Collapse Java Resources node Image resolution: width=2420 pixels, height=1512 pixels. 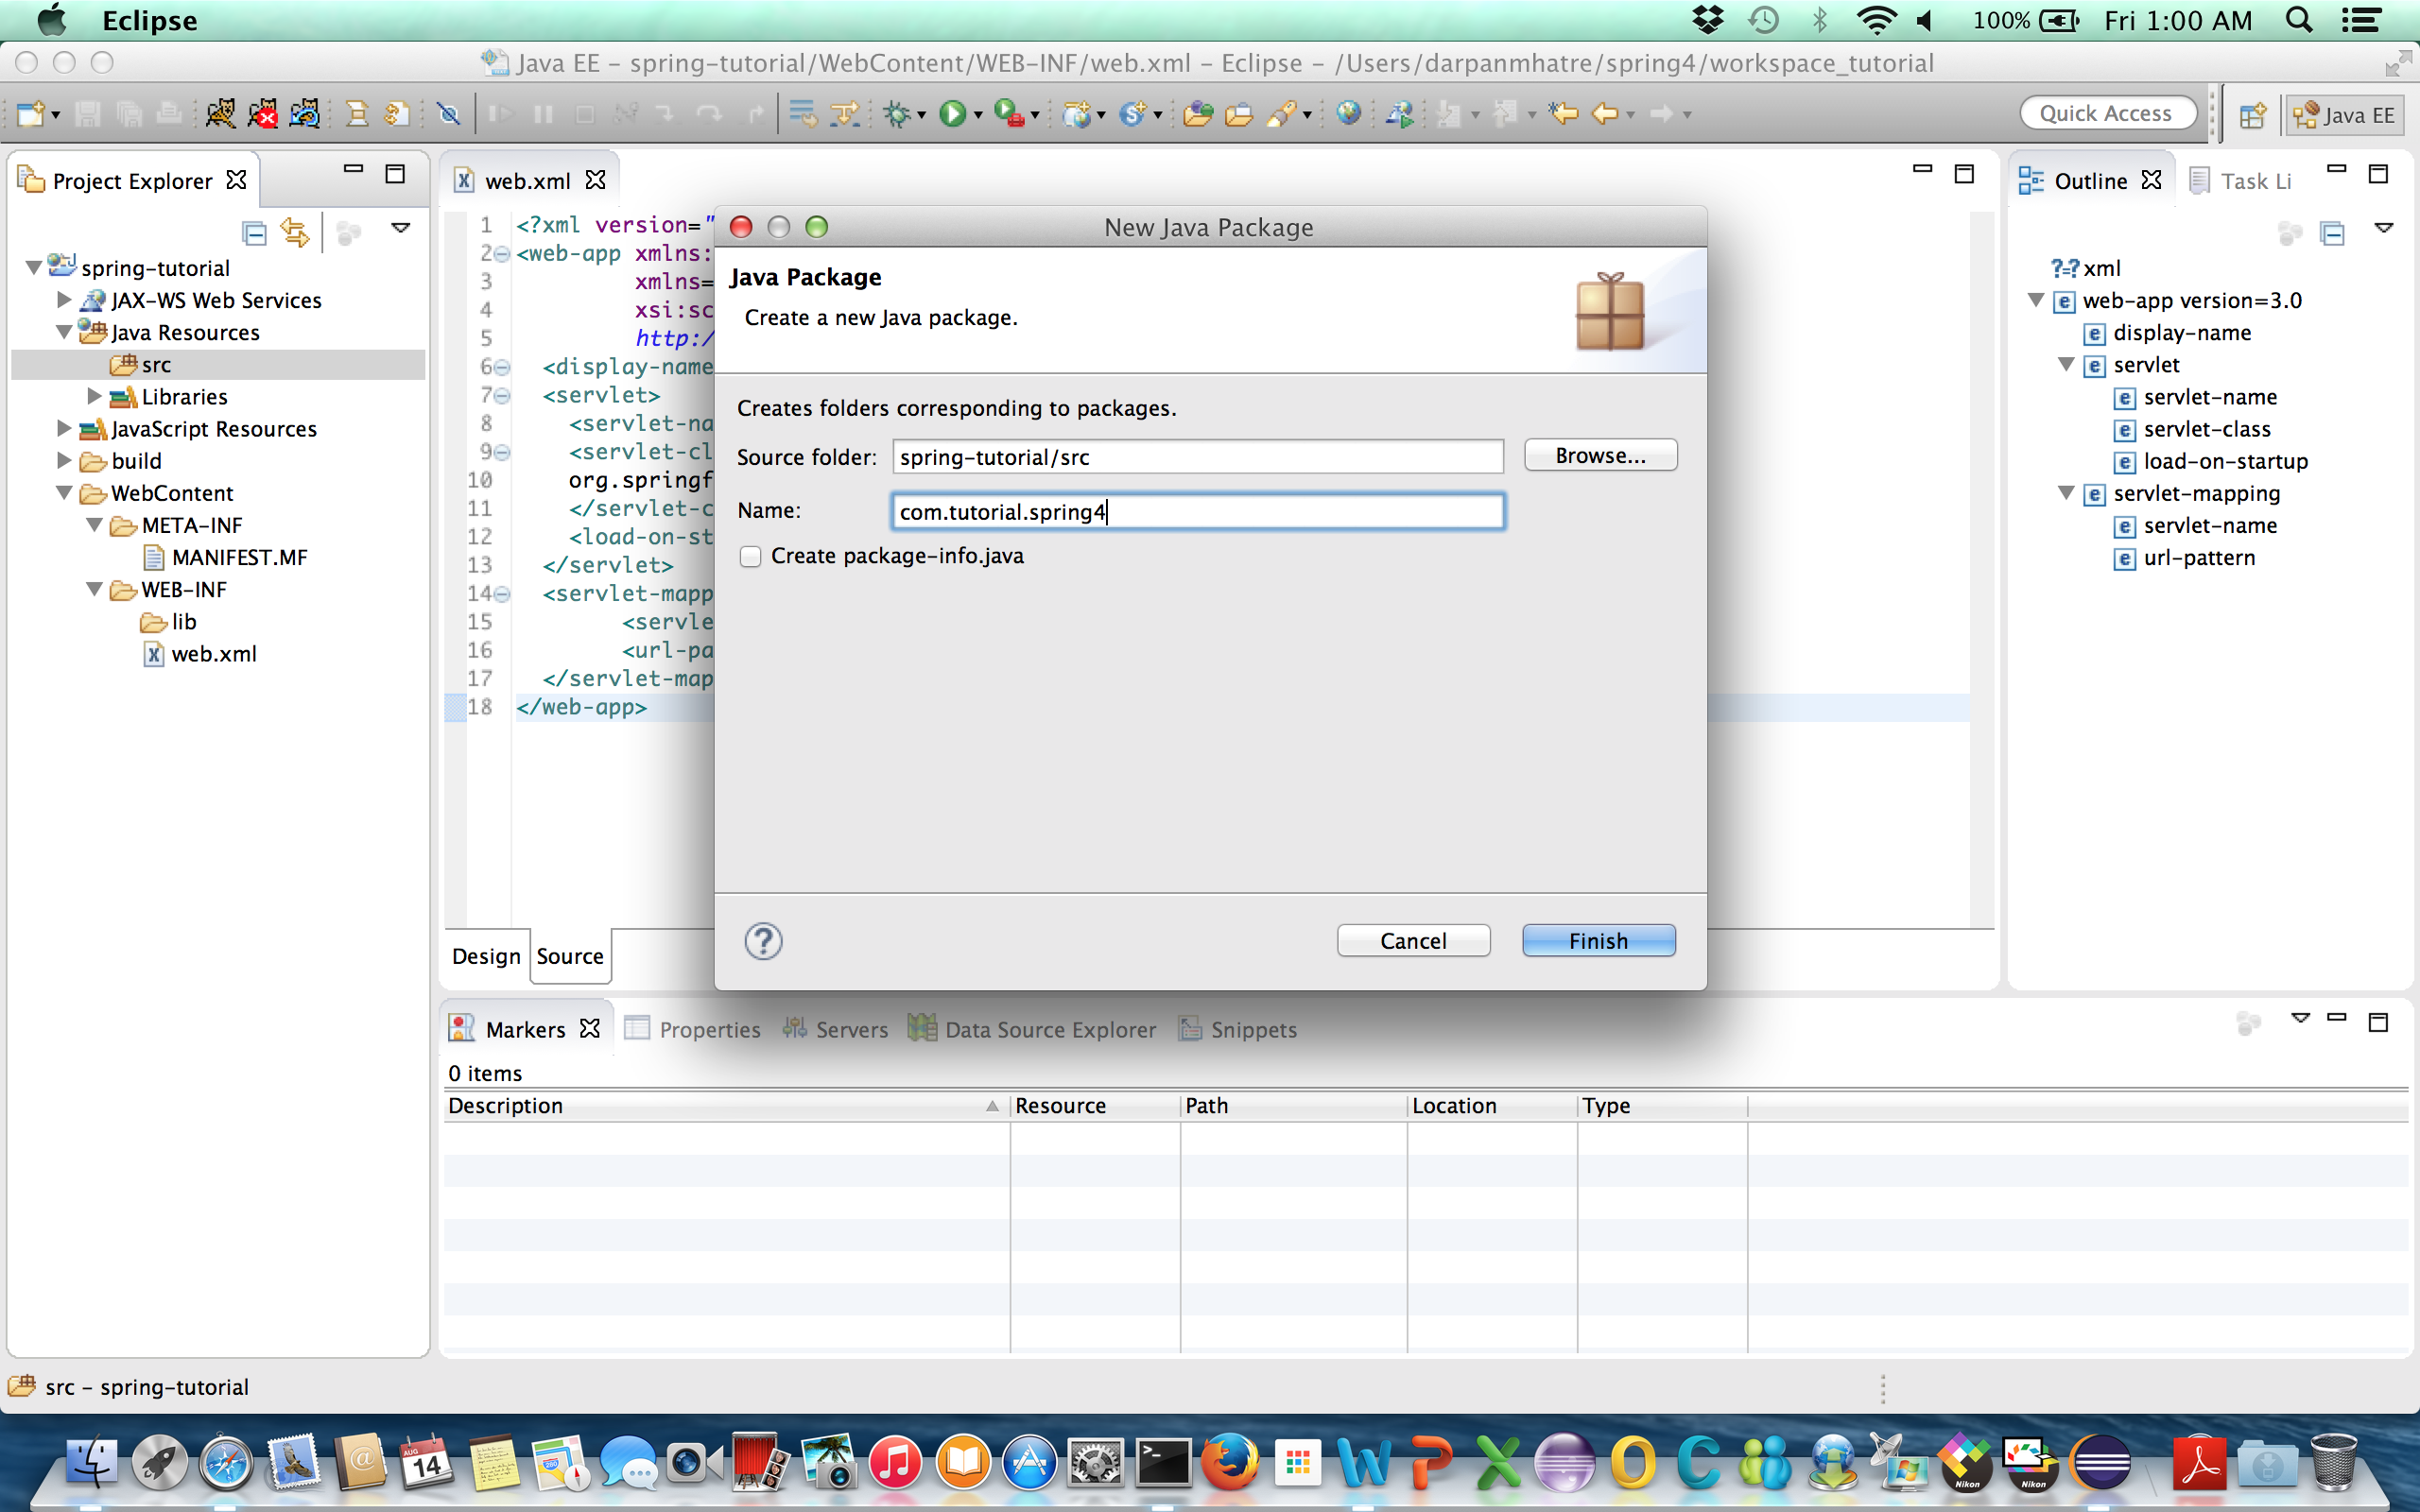point(64,332)
